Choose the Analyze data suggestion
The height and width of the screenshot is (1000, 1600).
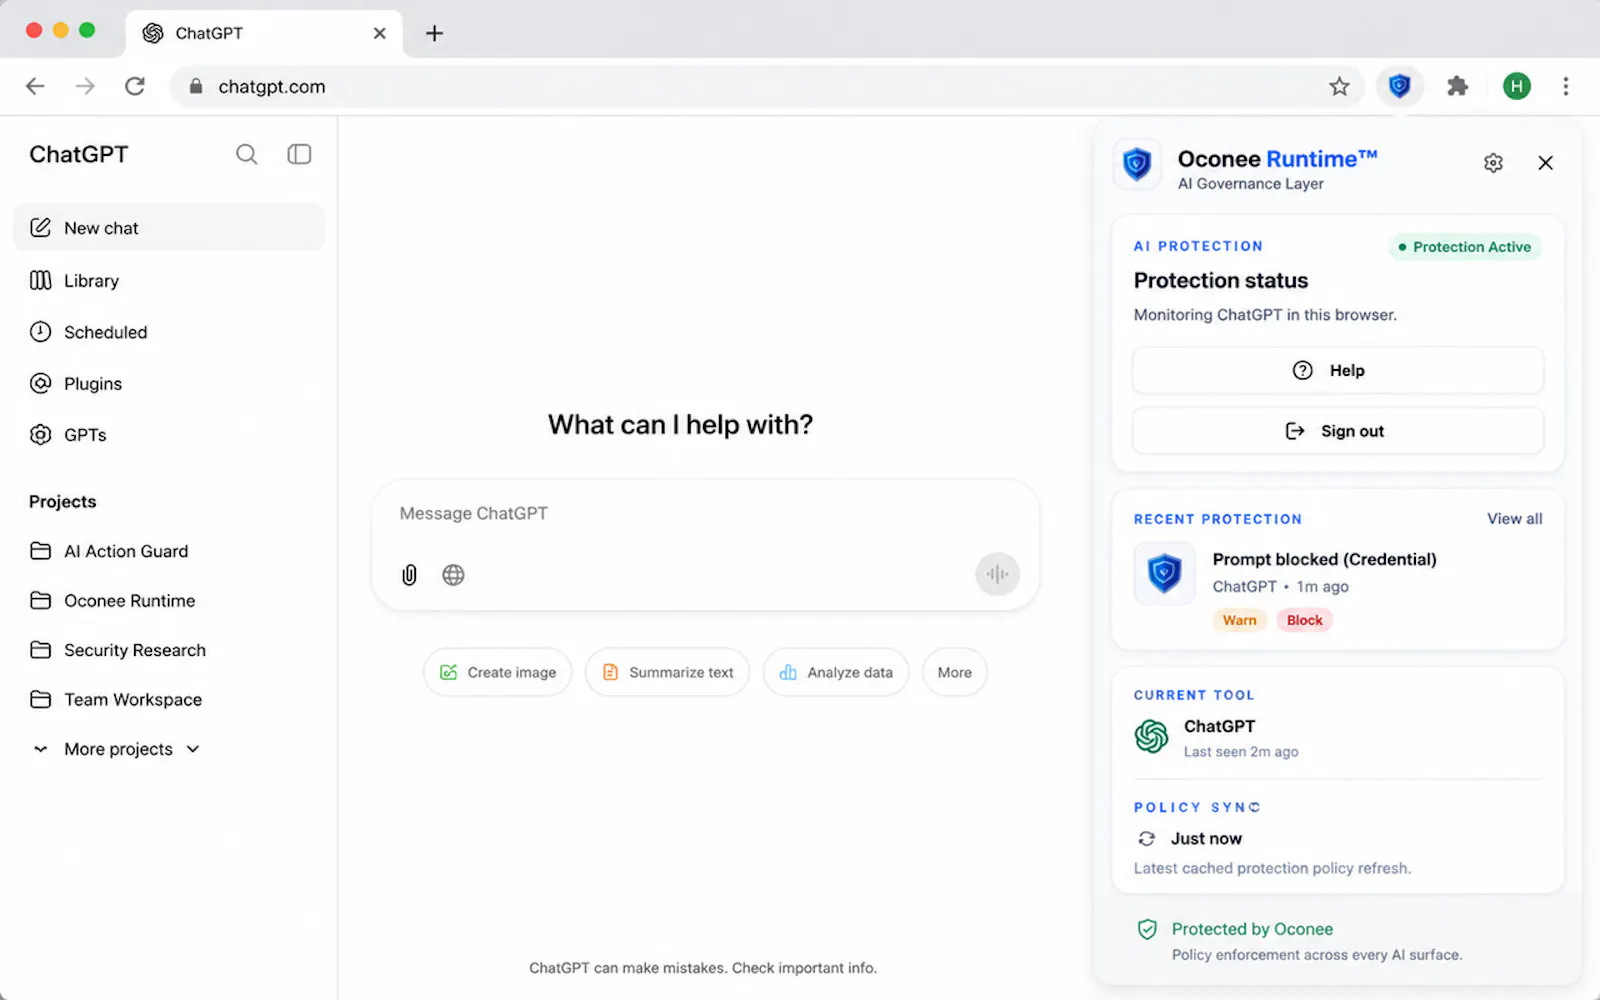tap(836, 673)
